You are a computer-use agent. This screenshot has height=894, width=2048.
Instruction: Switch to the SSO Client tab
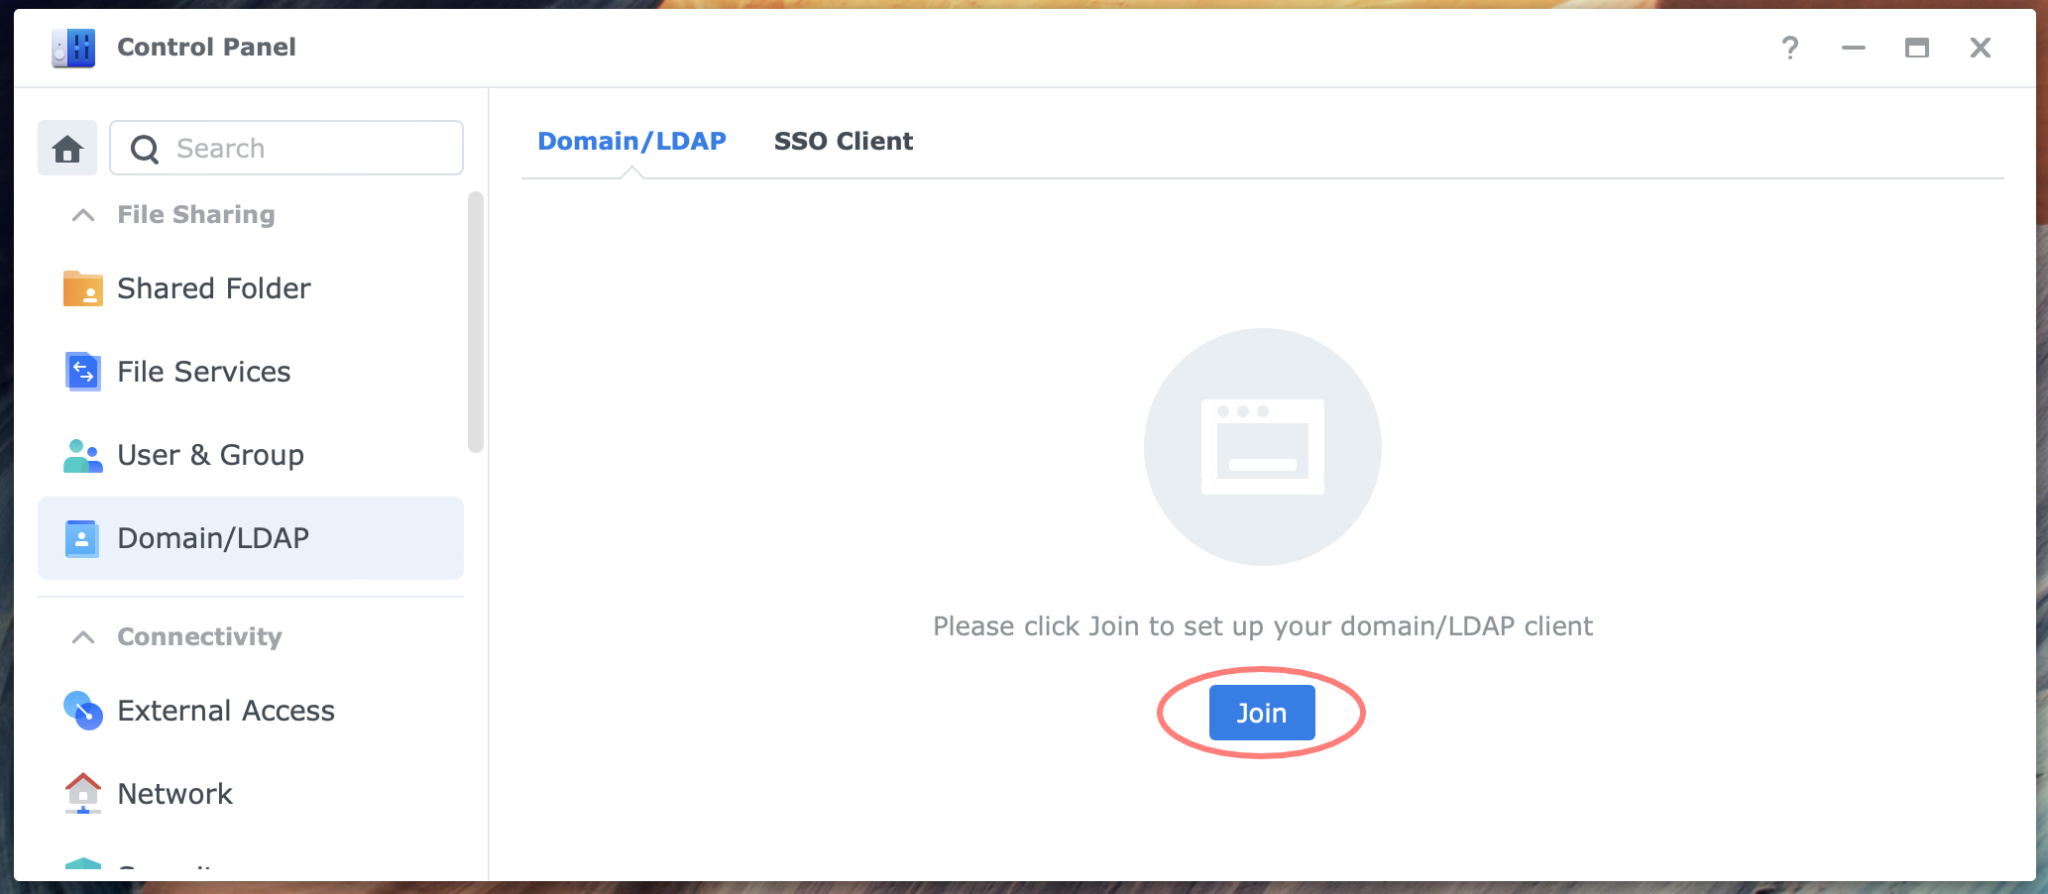[x=841, y=141]
